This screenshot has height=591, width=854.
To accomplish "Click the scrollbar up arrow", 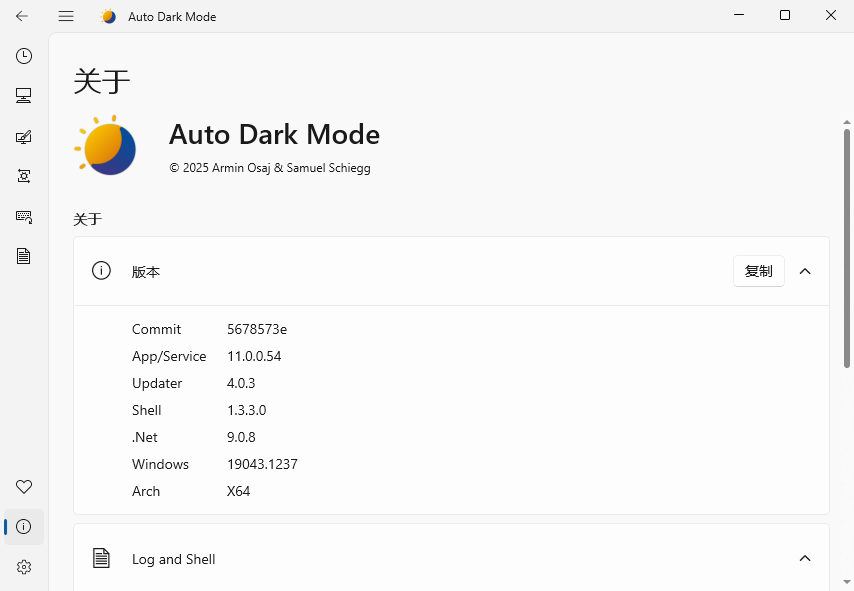I will 847,122.
